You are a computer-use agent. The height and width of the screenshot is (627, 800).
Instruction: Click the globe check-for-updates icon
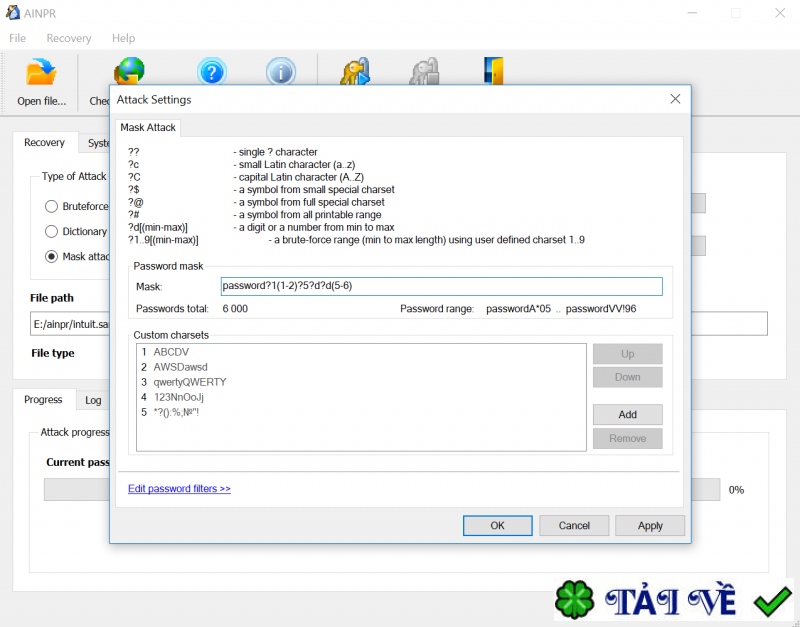129,71
